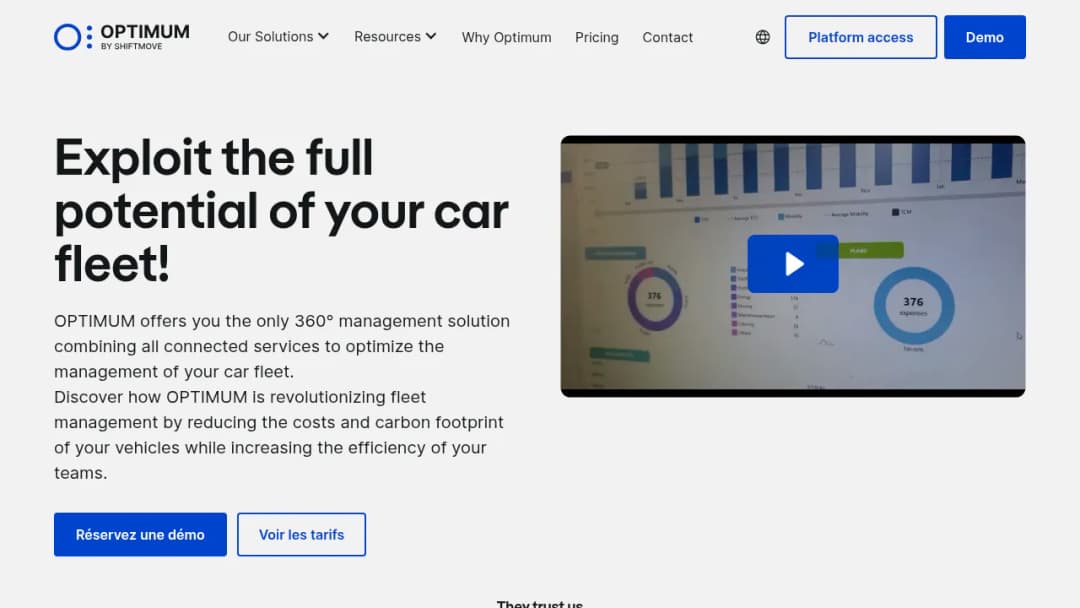Expand the Resources dropdown menu
This screenshot has height=608, width=1080.
395,36
